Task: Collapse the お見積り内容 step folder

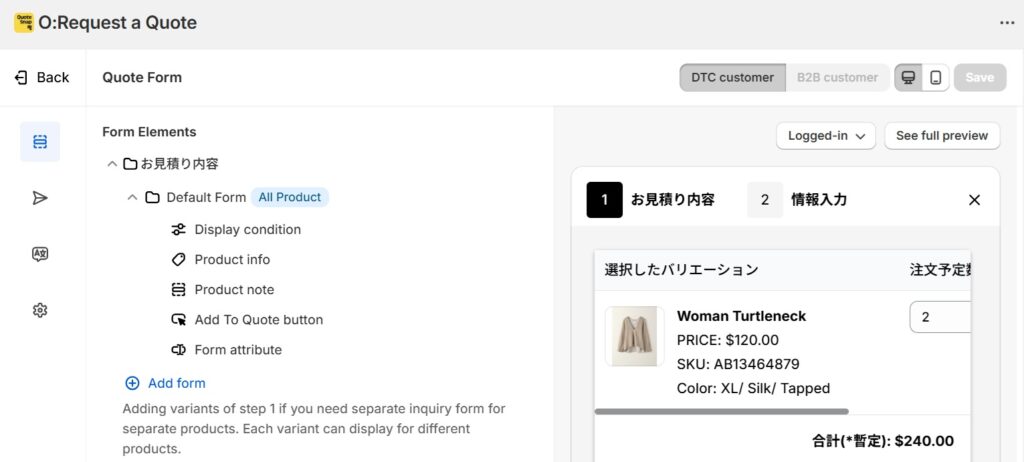Action: point(112,163)
